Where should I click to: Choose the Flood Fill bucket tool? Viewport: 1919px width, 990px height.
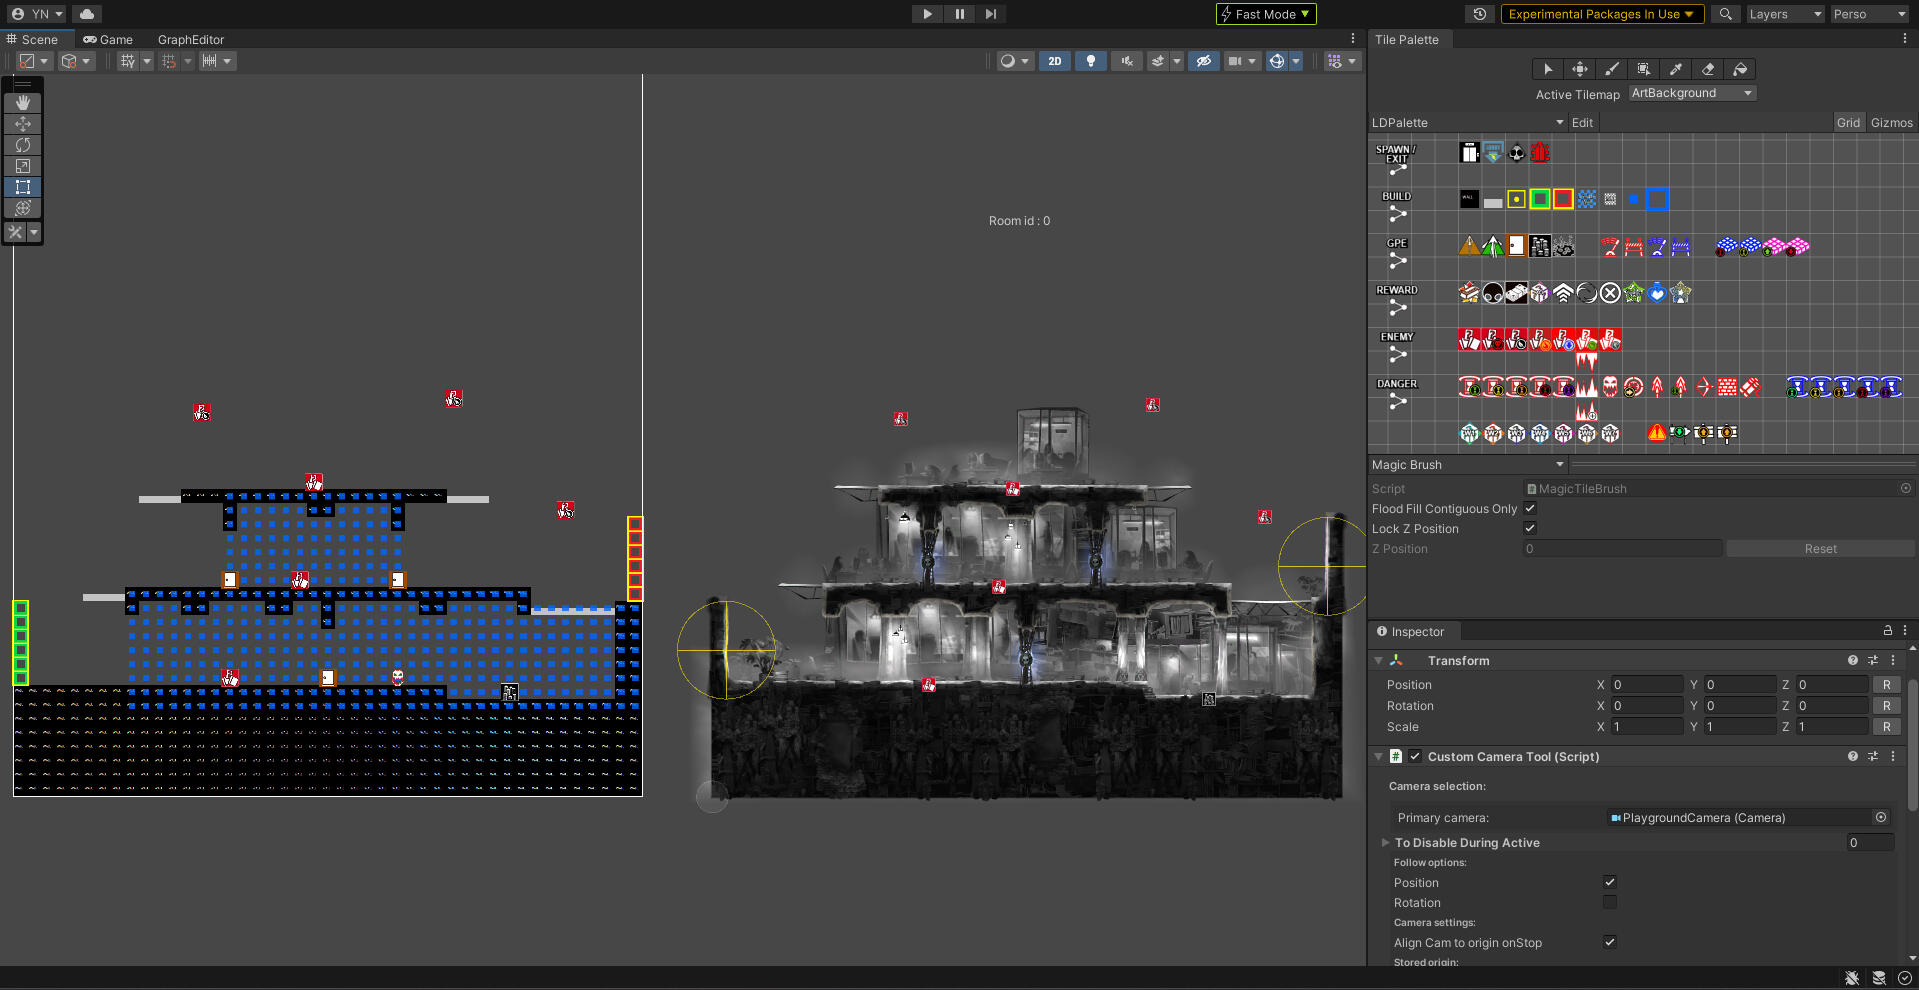pyautogui.click(x=1740, y=69)
